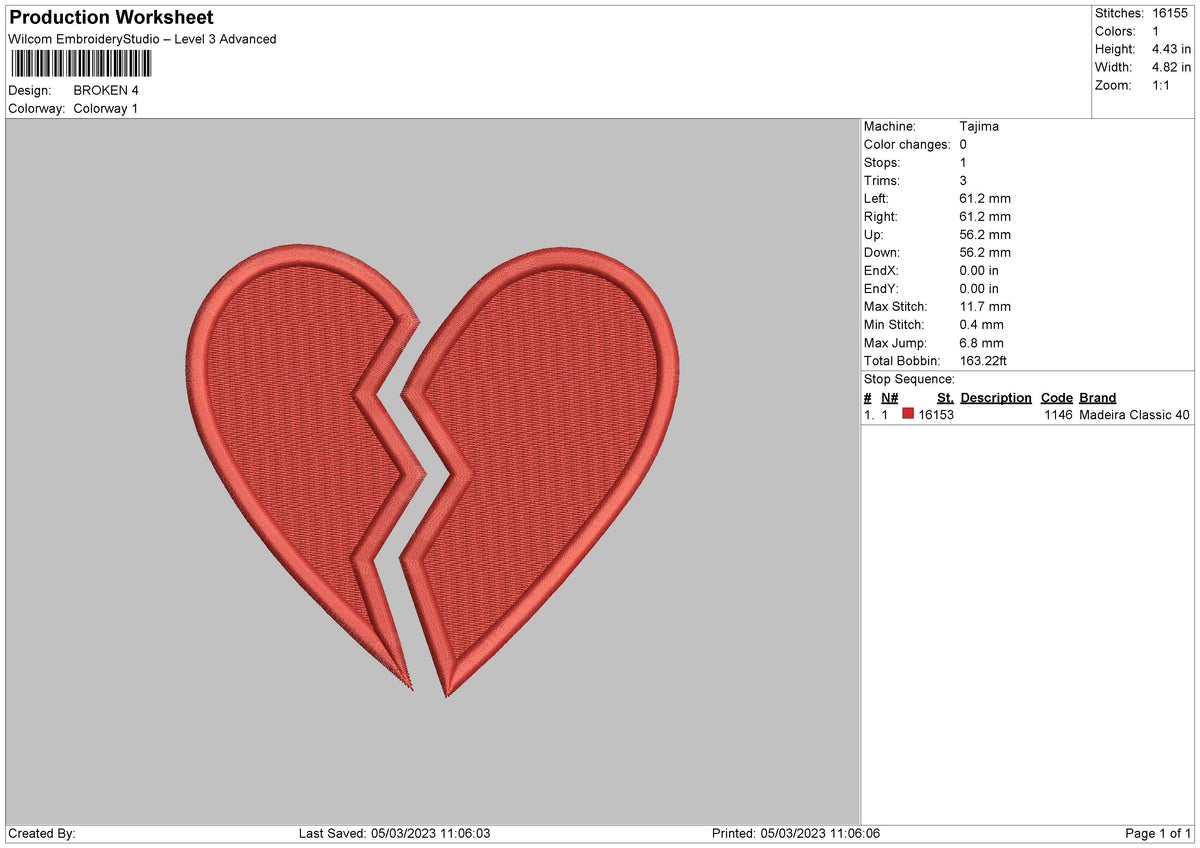Select the Tajima machine value
Viewport: 1200px width, 848px height.
coord(978,126)
